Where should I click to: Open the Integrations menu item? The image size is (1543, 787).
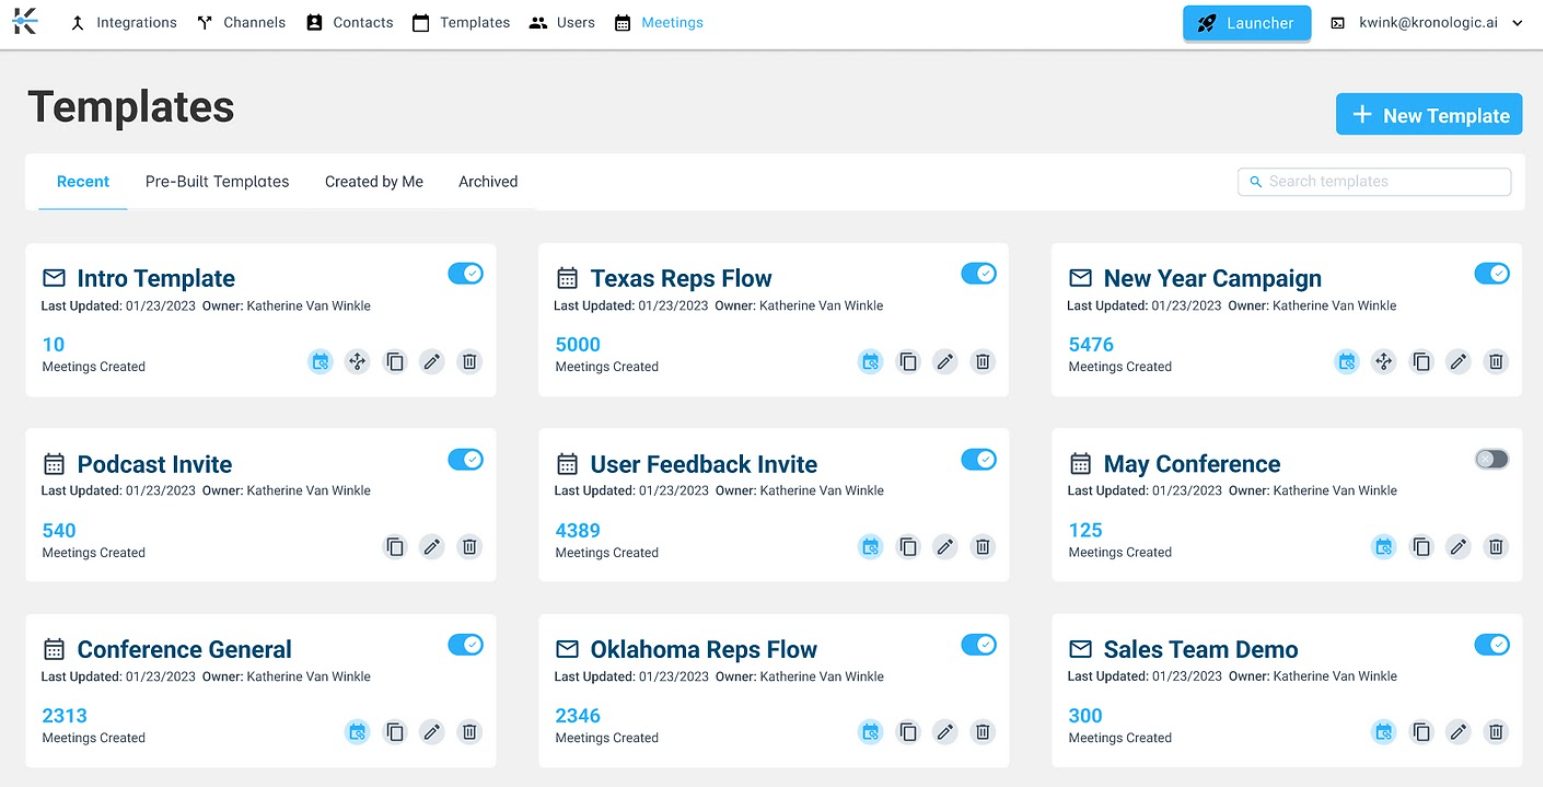[x=124, y=23]
